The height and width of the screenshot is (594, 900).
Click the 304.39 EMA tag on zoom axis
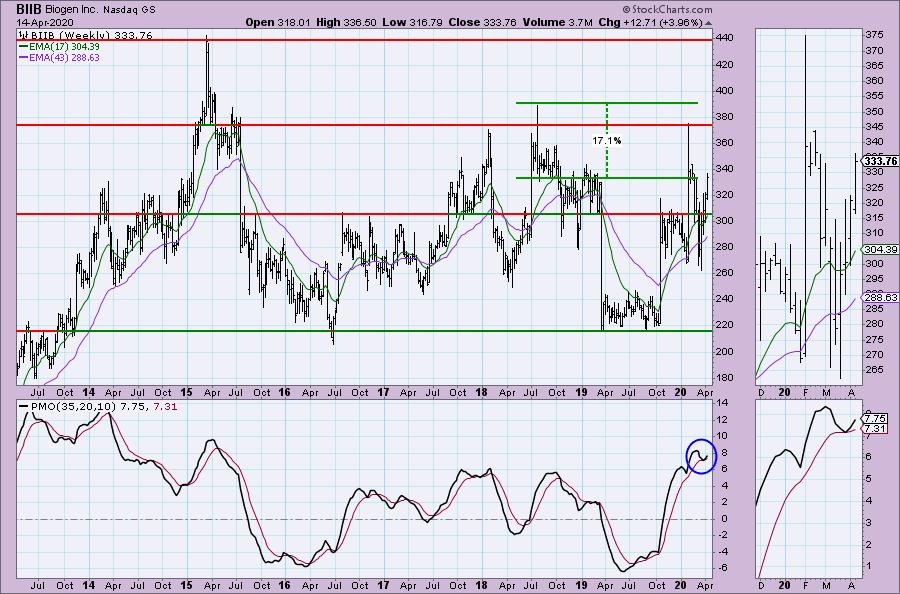[x=880, y=250]
